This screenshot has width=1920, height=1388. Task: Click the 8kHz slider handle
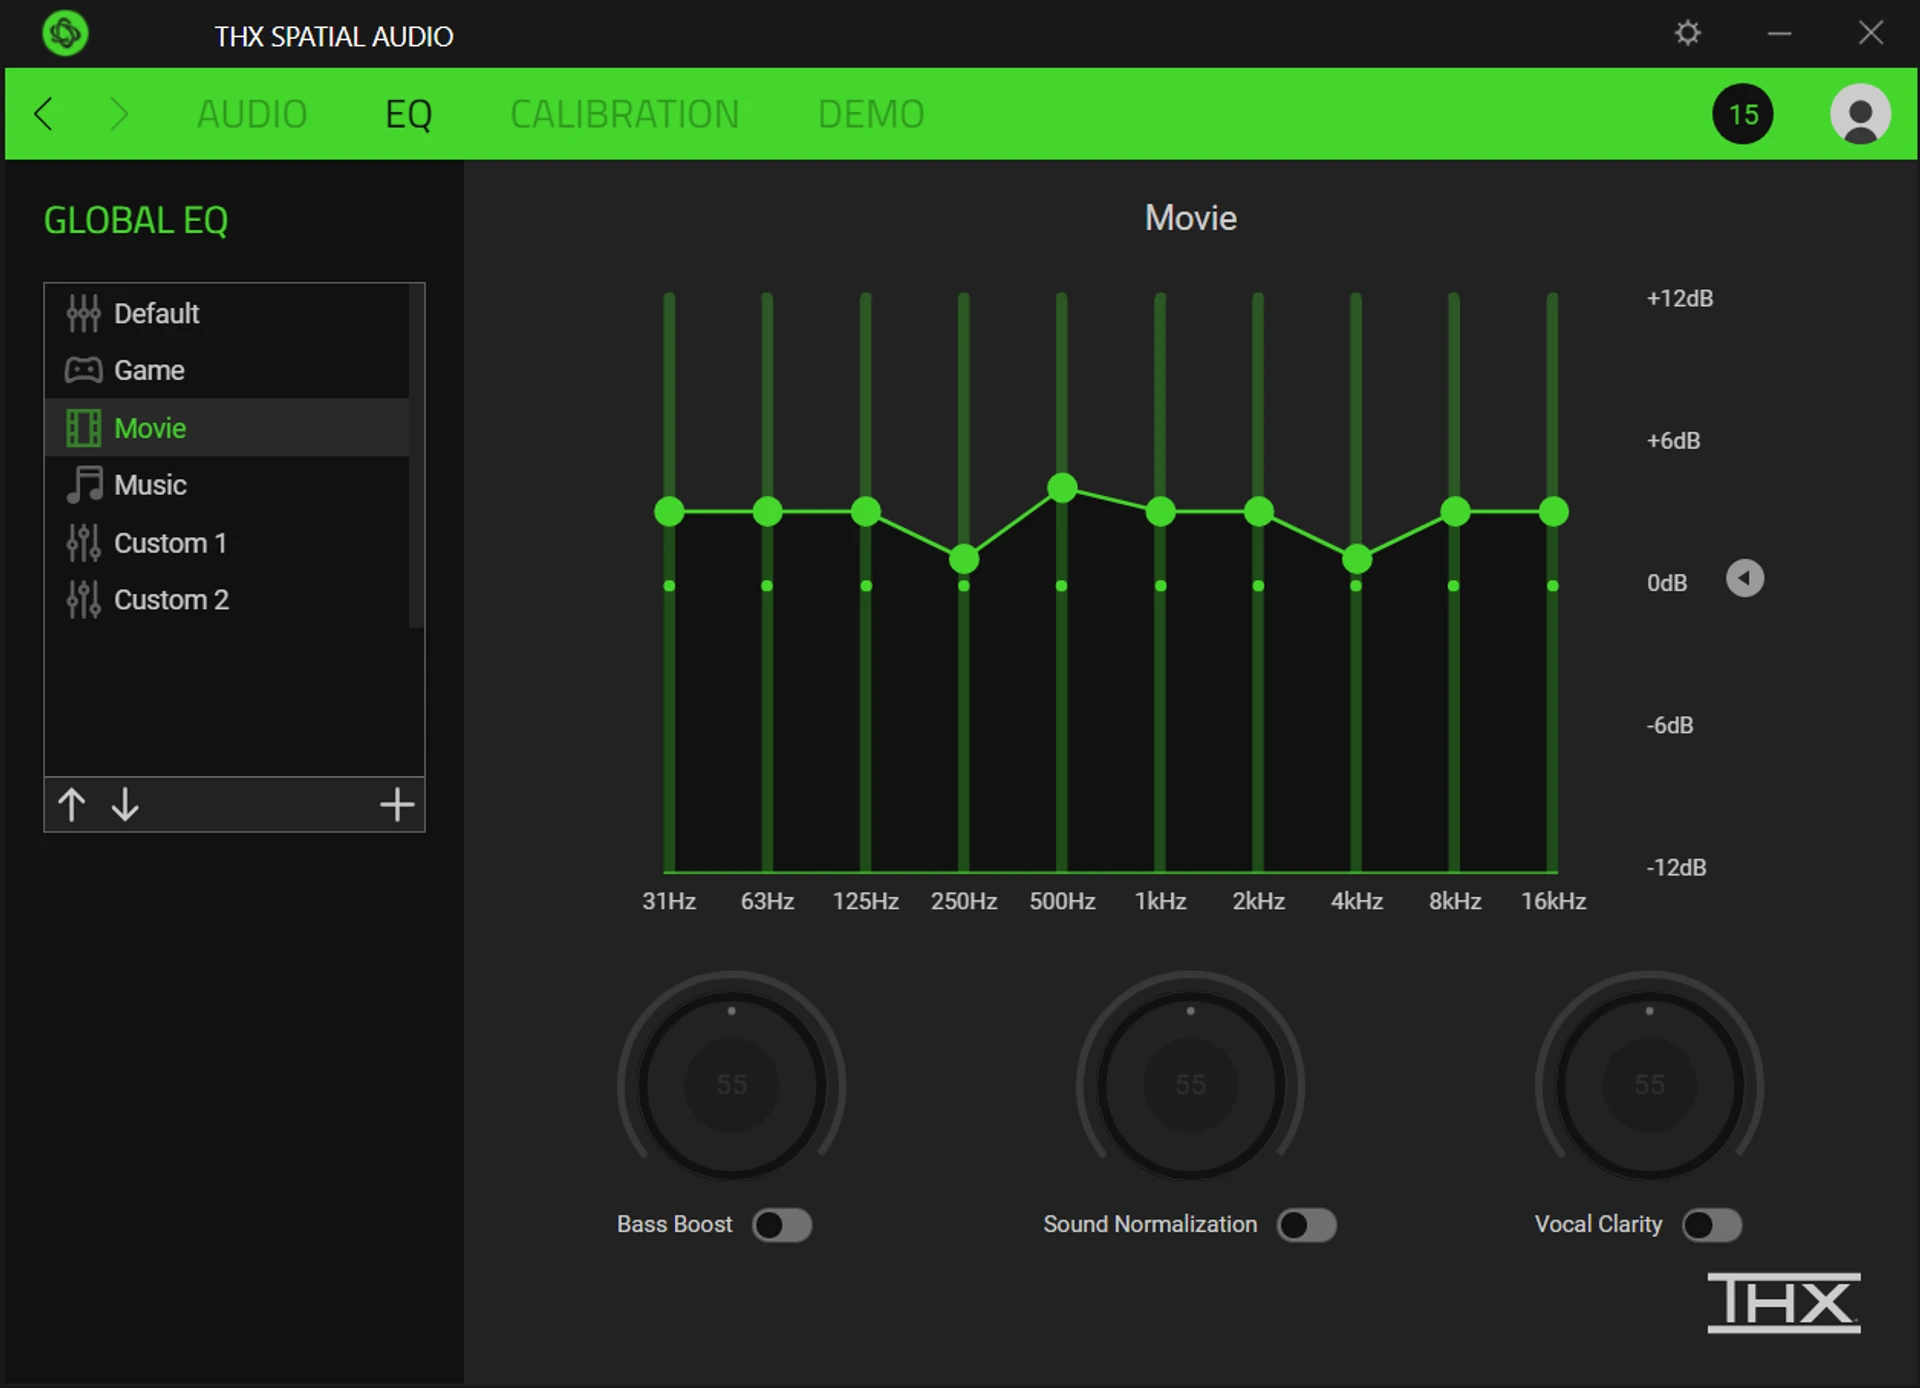[x=1455, y=511]
